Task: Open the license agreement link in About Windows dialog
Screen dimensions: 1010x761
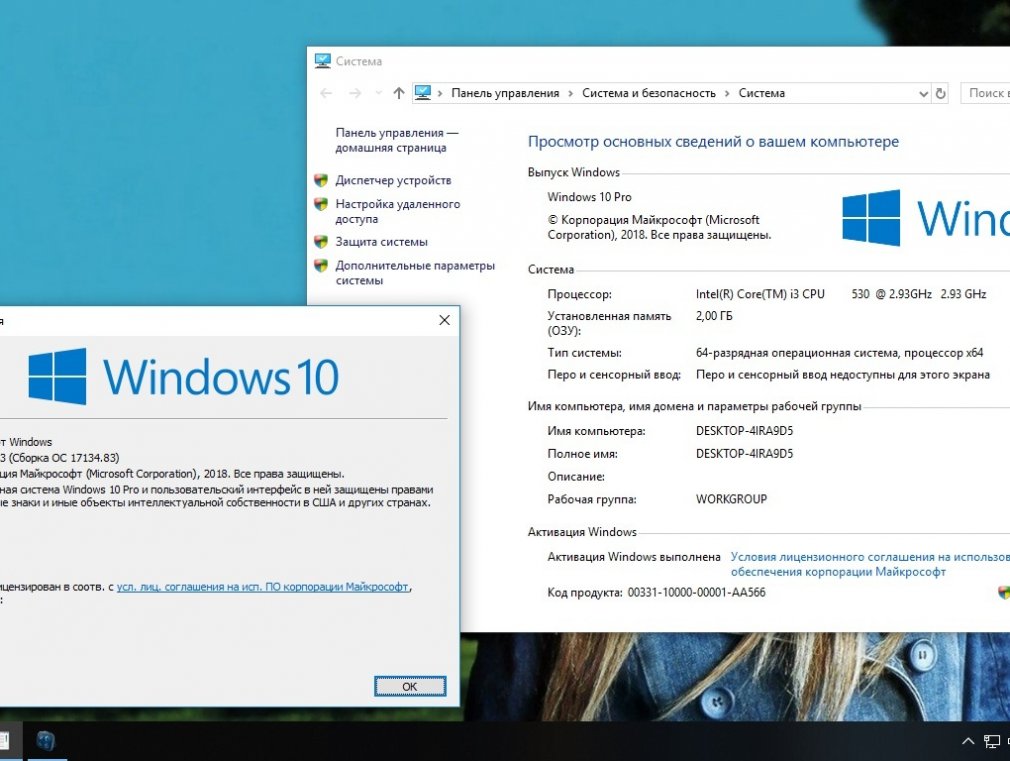Action: pyautogui.click(x=262, y=587)
